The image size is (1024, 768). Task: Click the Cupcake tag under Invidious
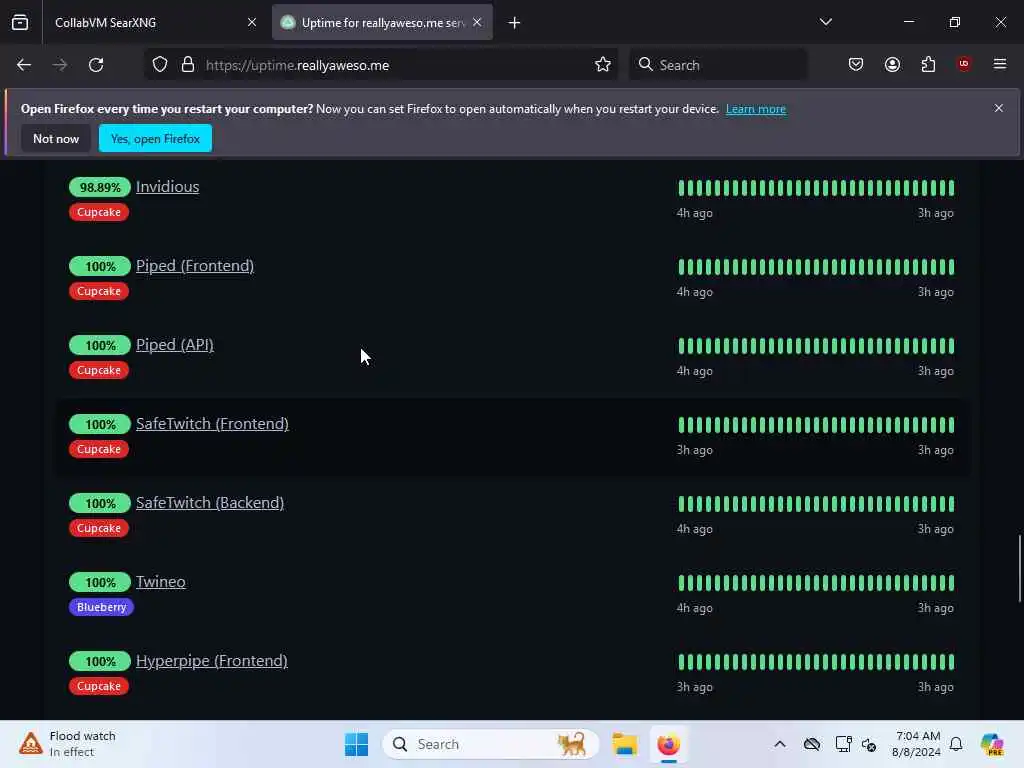pos(99,212)
